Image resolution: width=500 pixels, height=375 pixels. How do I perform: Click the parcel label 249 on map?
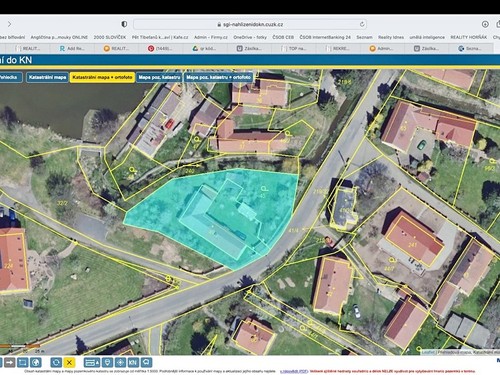[190, 171]
